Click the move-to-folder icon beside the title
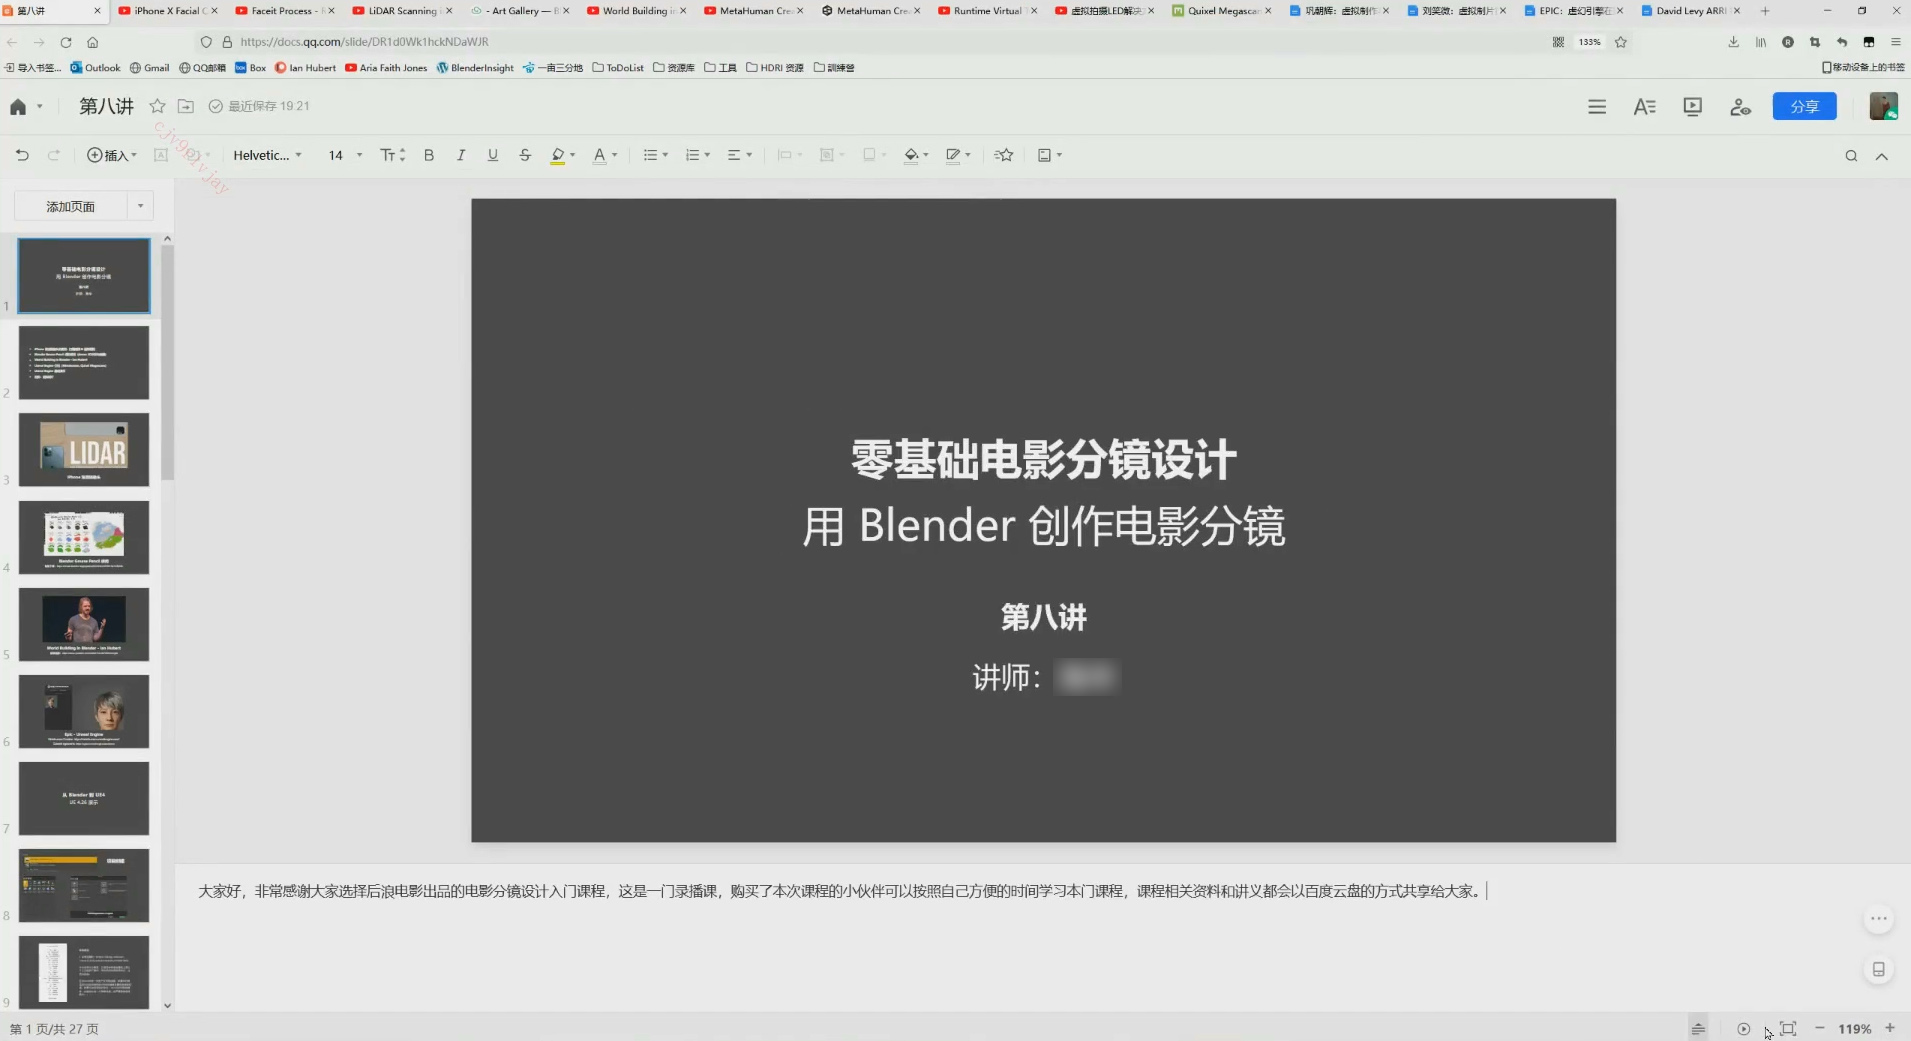 click(186, 106)
